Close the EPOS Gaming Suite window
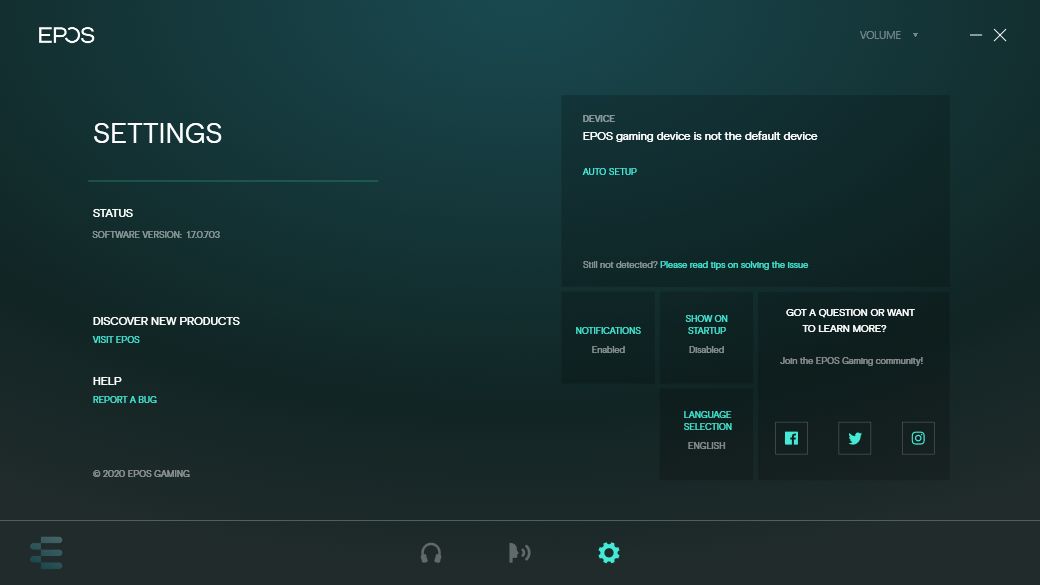Image resolution: width=1040 pixels, height=585 pixels. (x=1000, y=35)
